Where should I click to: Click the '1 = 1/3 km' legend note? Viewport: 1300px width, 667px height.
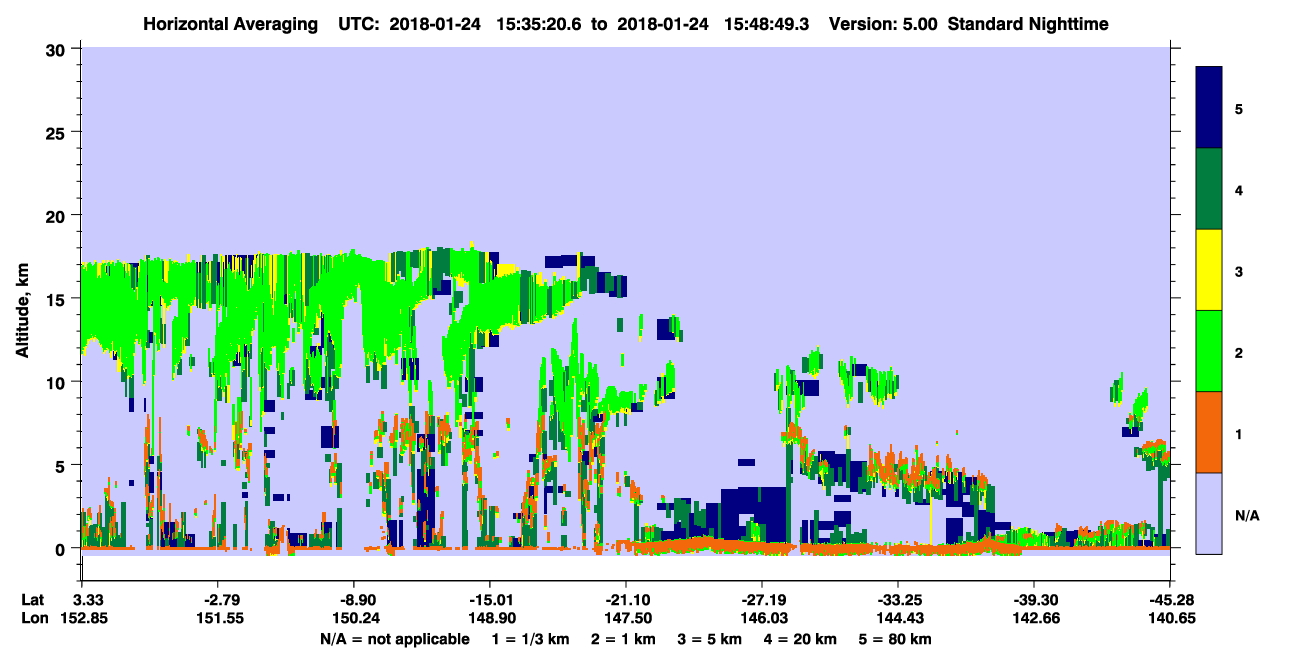tap(529, 639)
